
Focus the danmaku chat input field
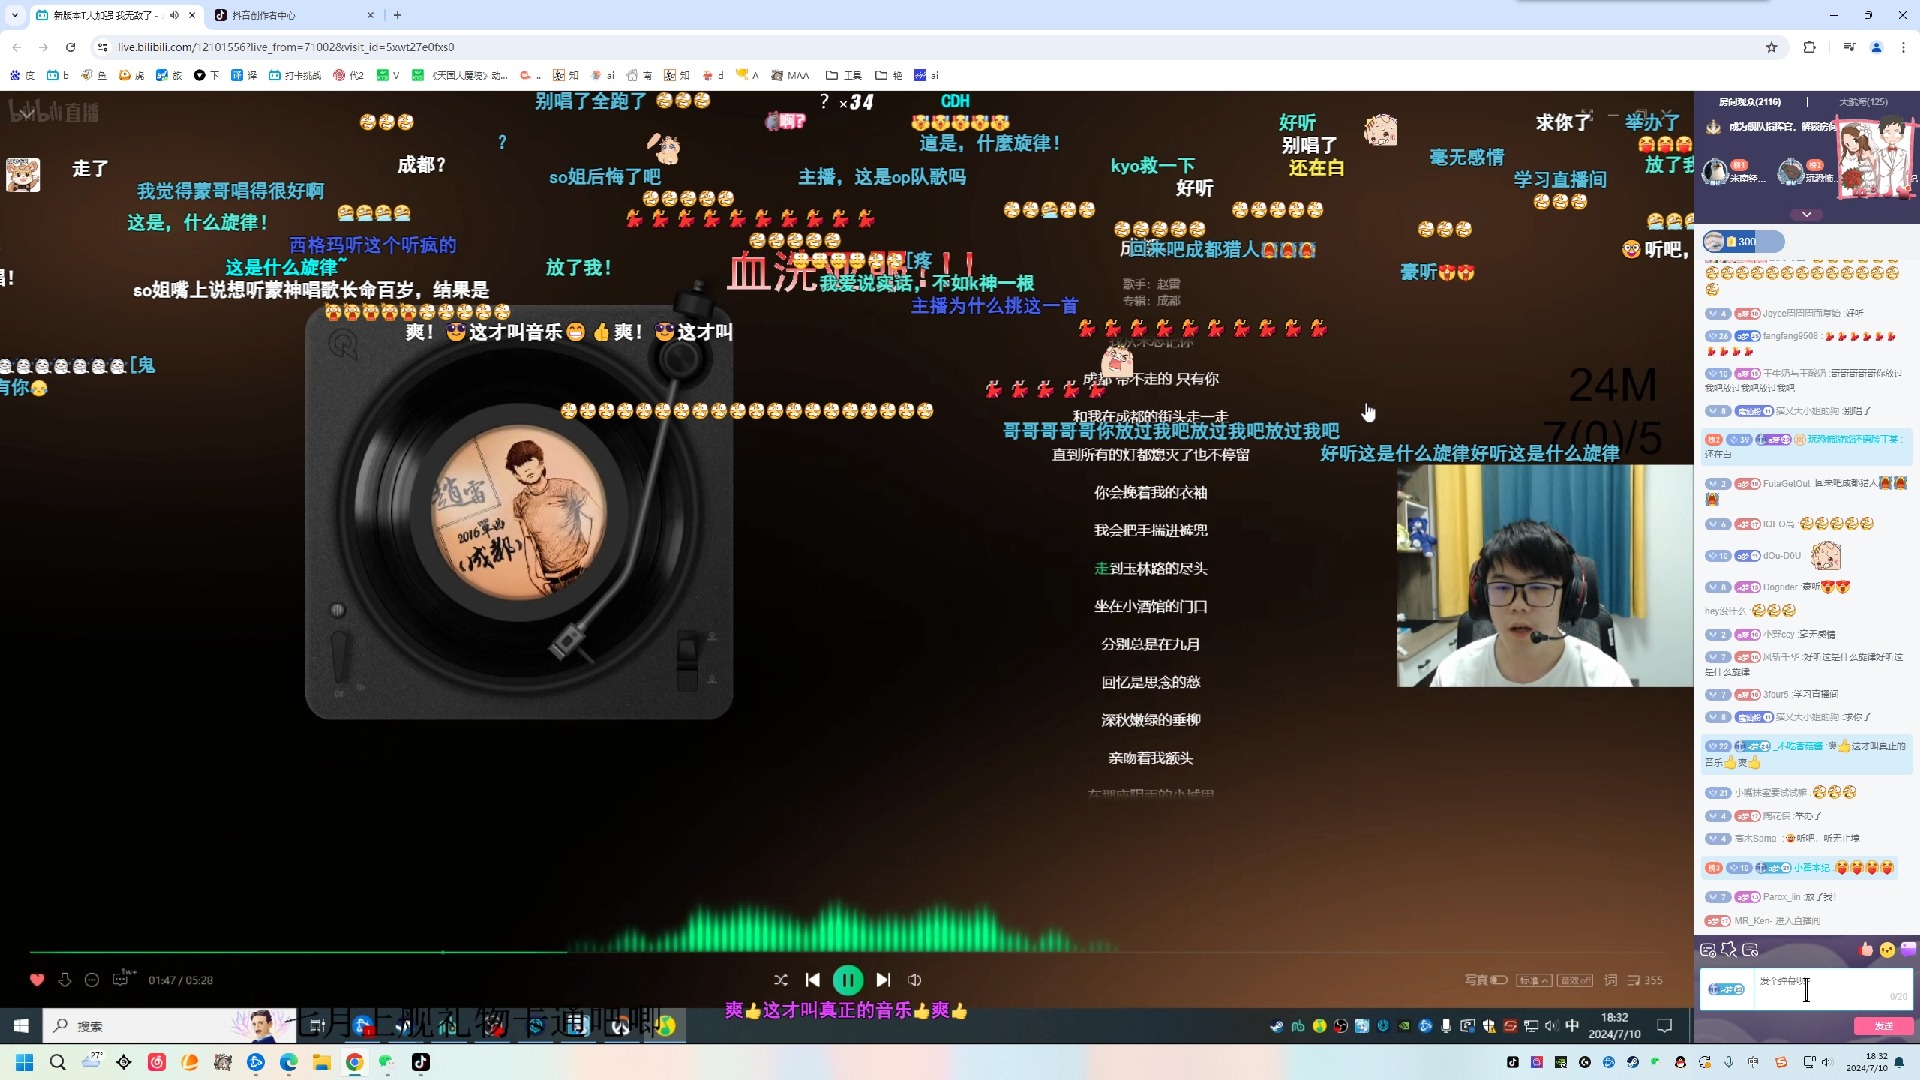(1832, 989)
